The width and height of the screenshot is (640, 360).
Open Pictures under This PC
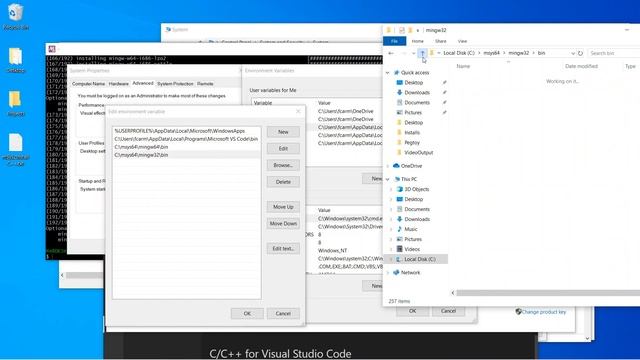coord(413,239)
